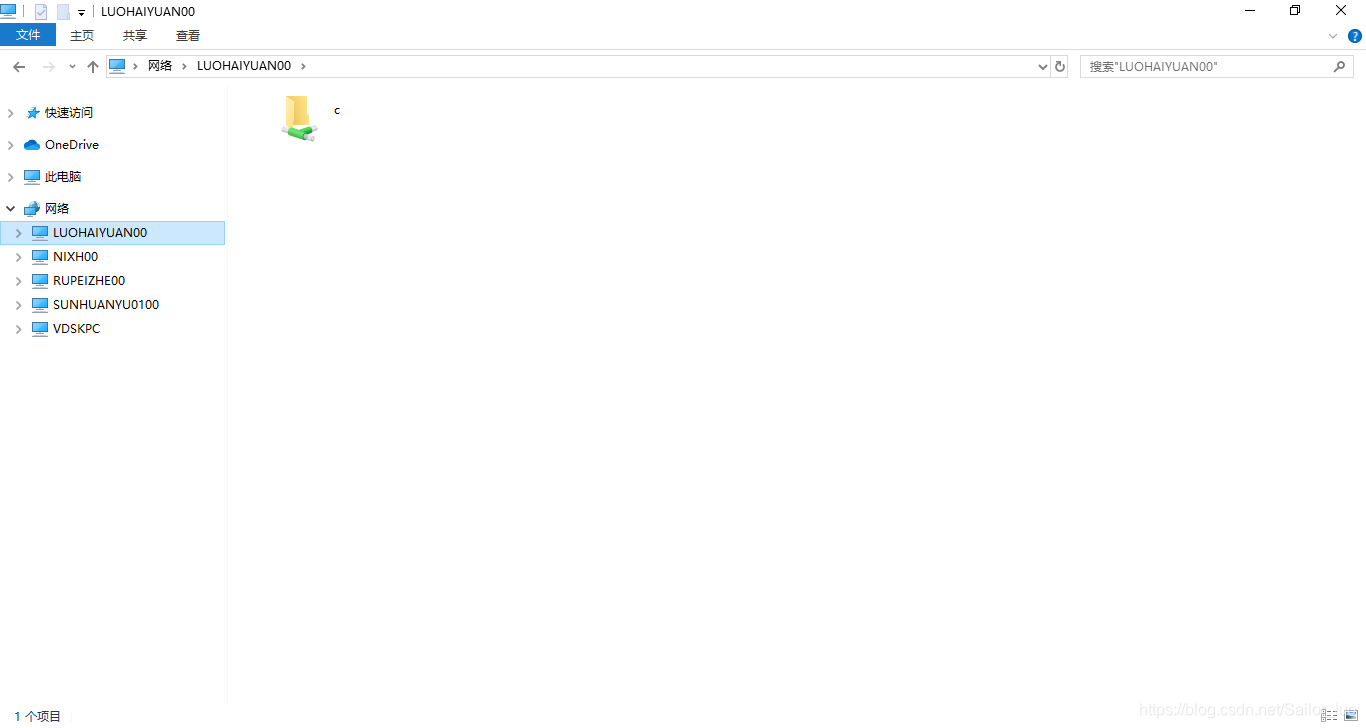Open the shared folder named c
The width and height of the screenshot is (1366, 728).
coord(299,118)
